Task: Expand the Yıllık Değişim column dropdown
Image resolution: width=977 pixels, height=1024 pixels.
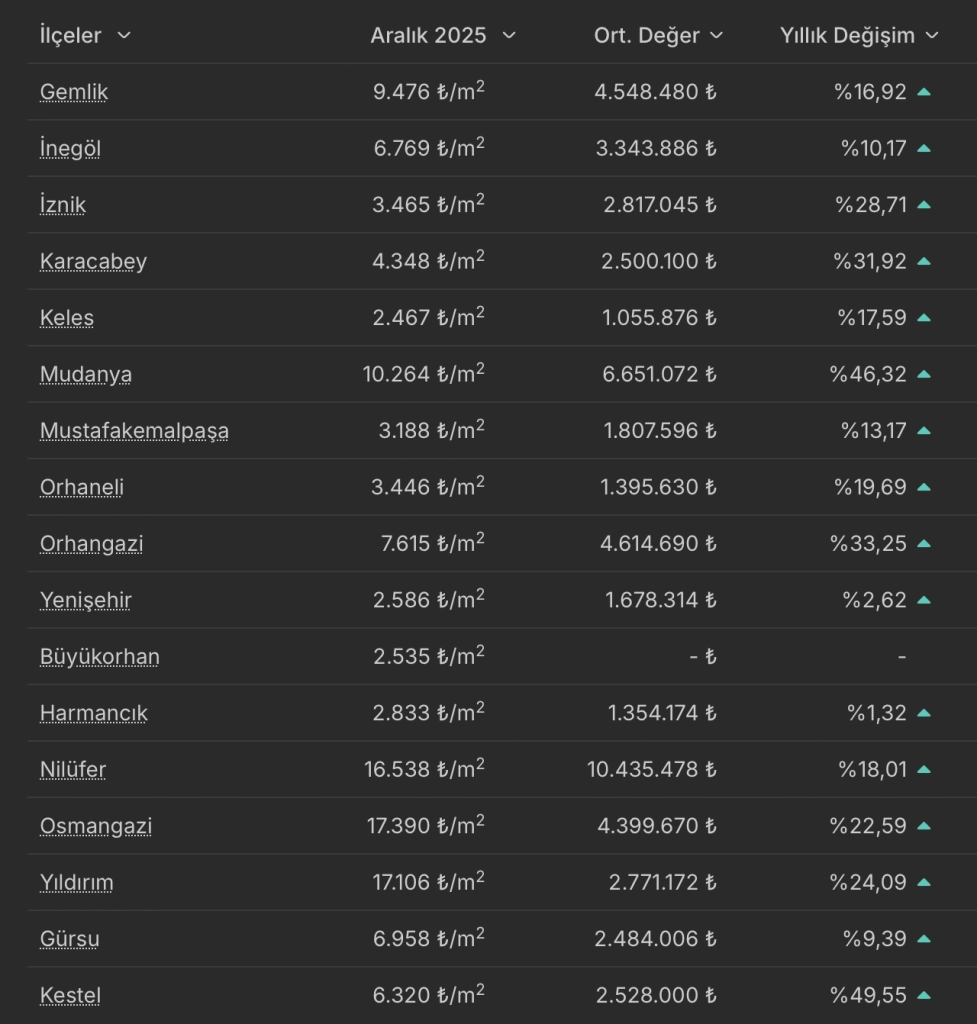Action: pos(932,35)
